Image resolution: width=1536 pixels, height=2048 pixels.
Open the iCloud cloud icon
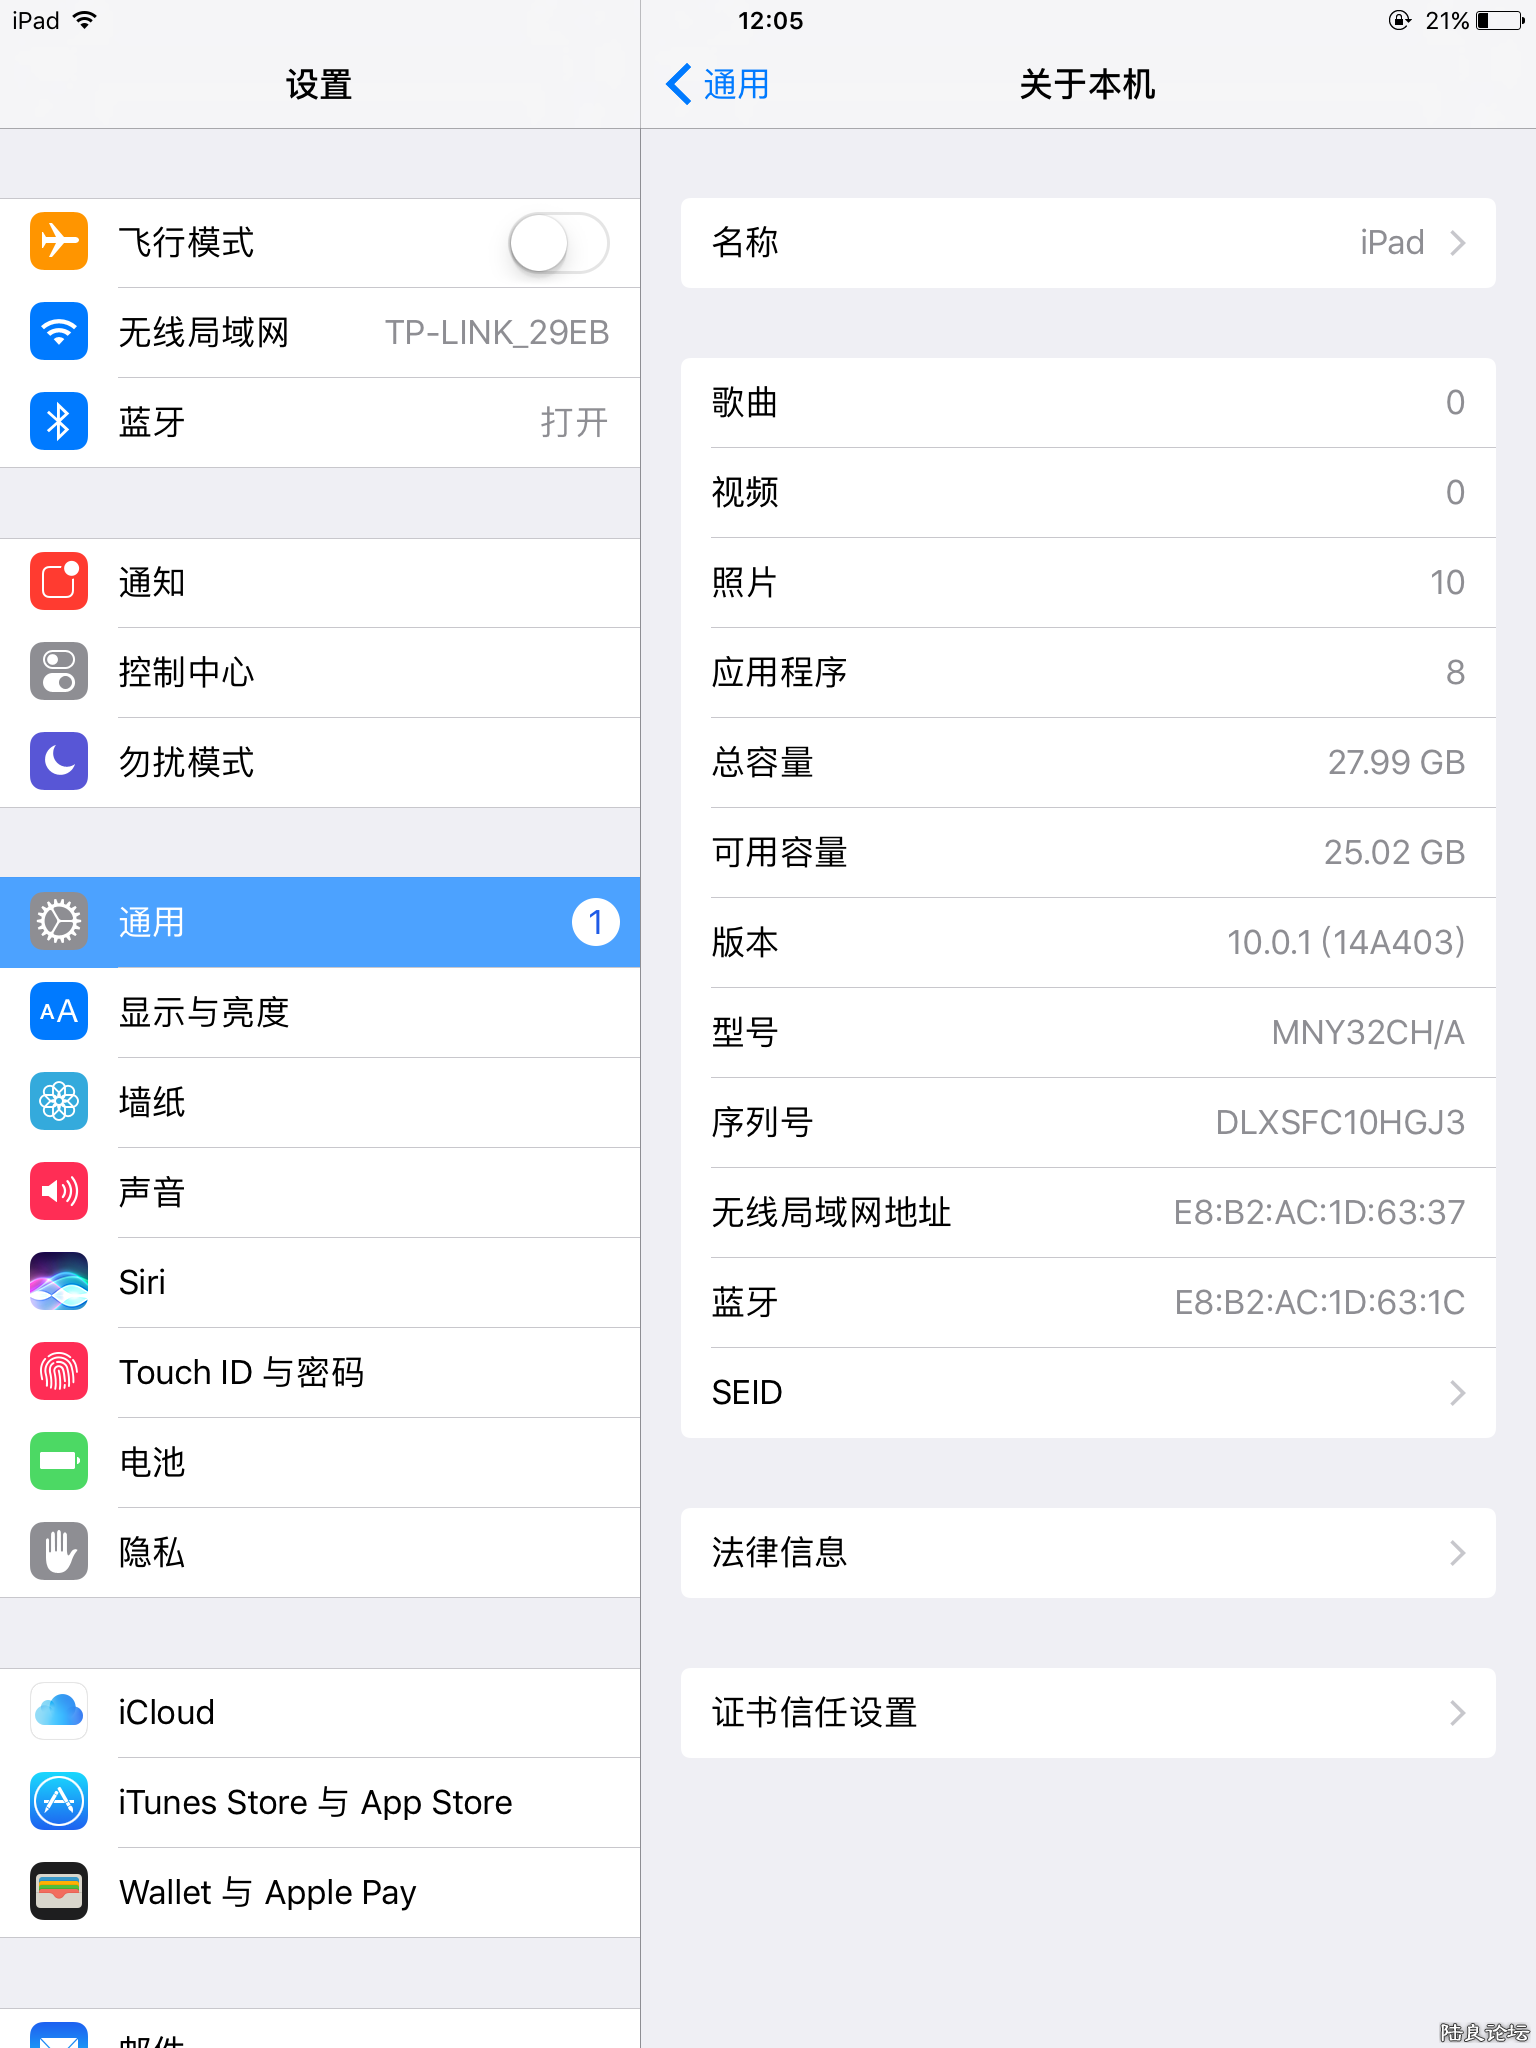point(59,1712)
